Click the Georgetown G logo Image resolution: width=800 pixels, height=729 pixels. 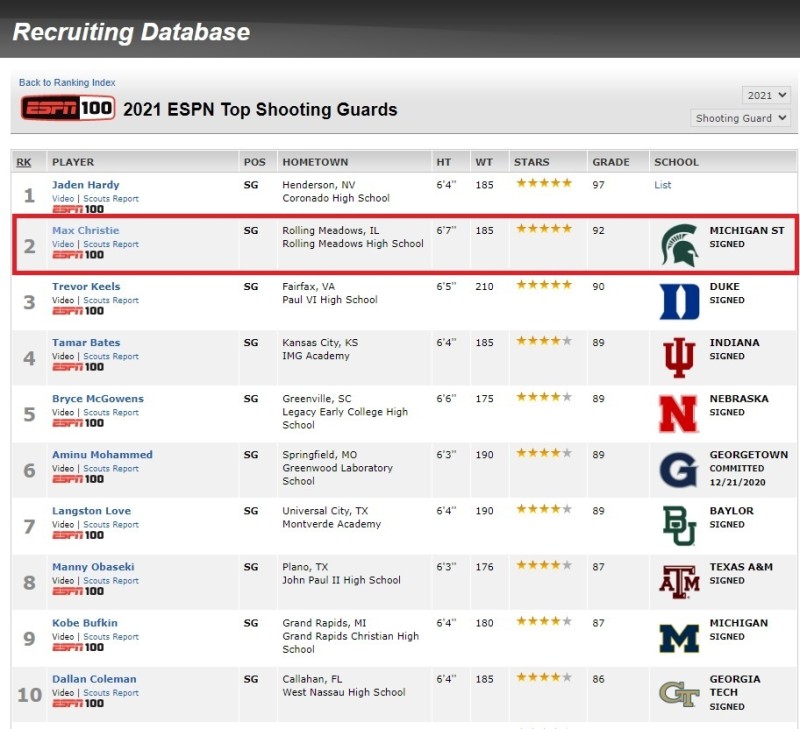click(x=678, y=470)
